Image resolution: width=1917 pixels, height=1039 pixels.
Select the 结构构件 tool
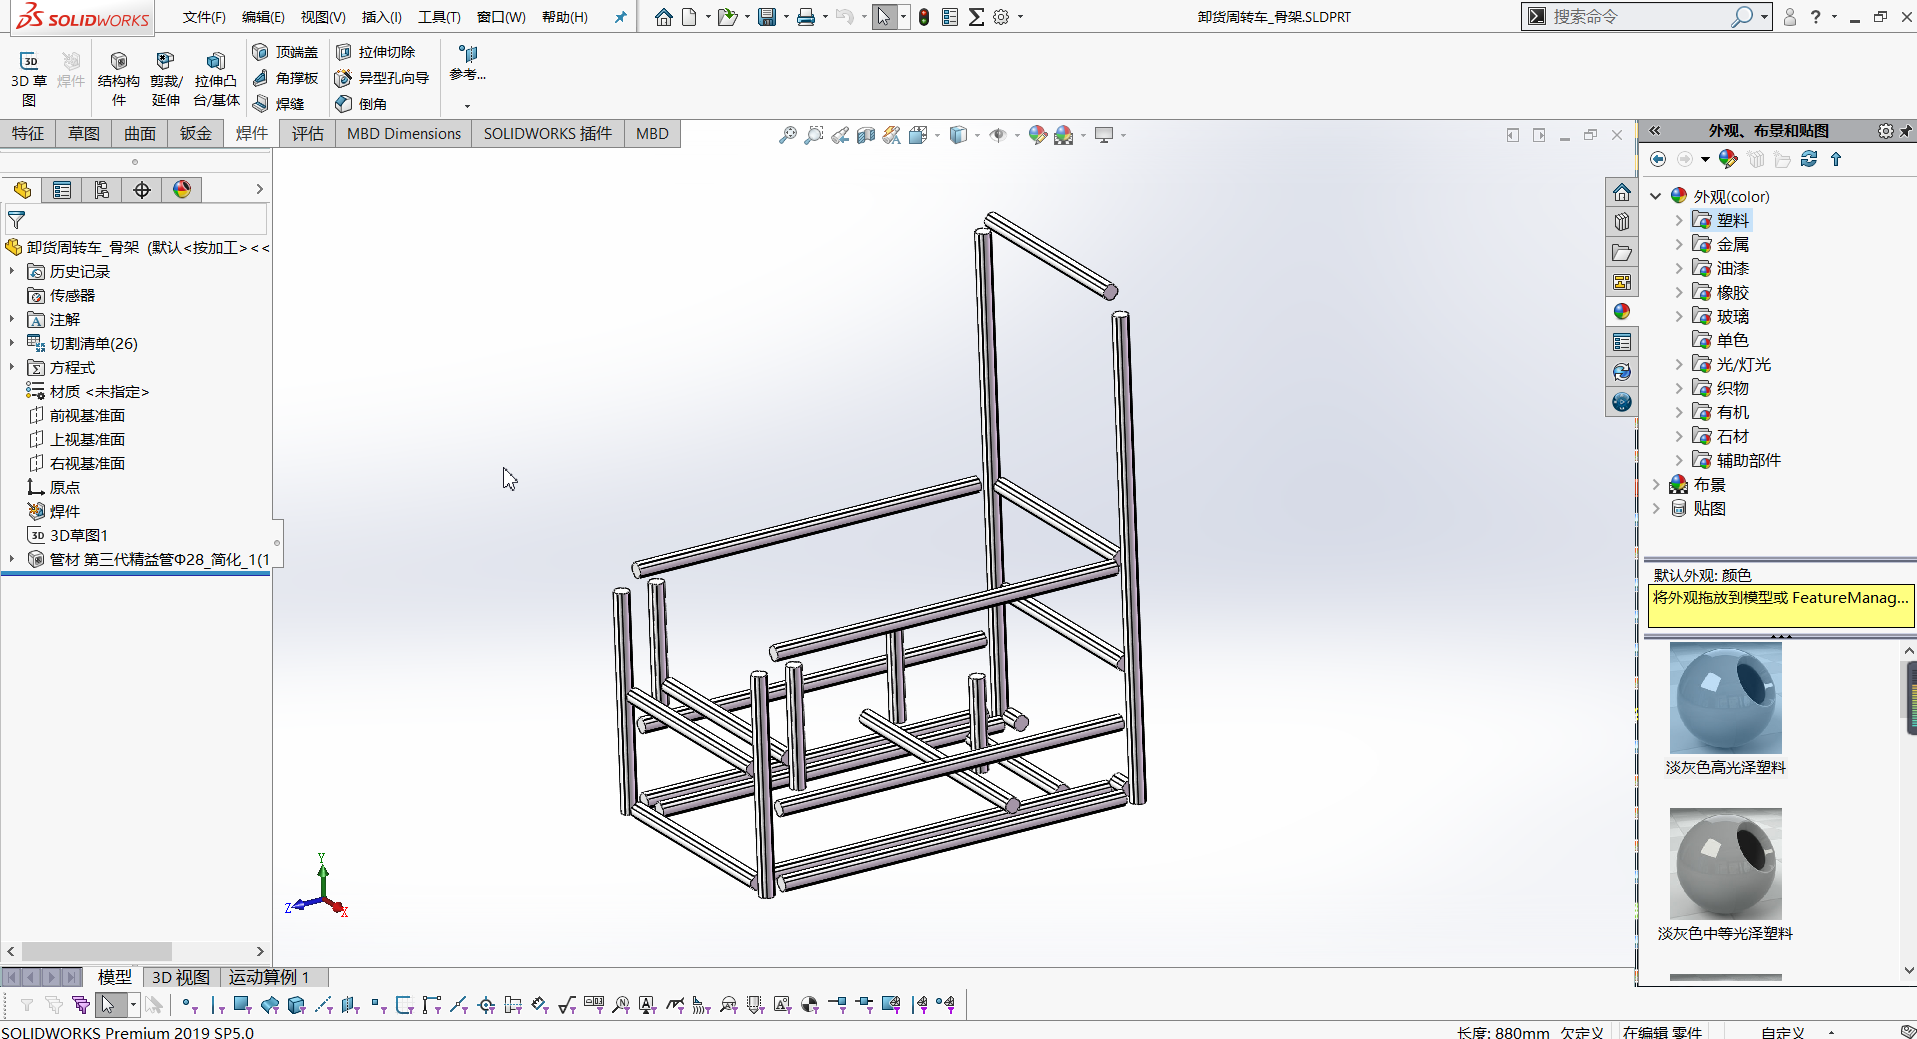tap(119, 79)
